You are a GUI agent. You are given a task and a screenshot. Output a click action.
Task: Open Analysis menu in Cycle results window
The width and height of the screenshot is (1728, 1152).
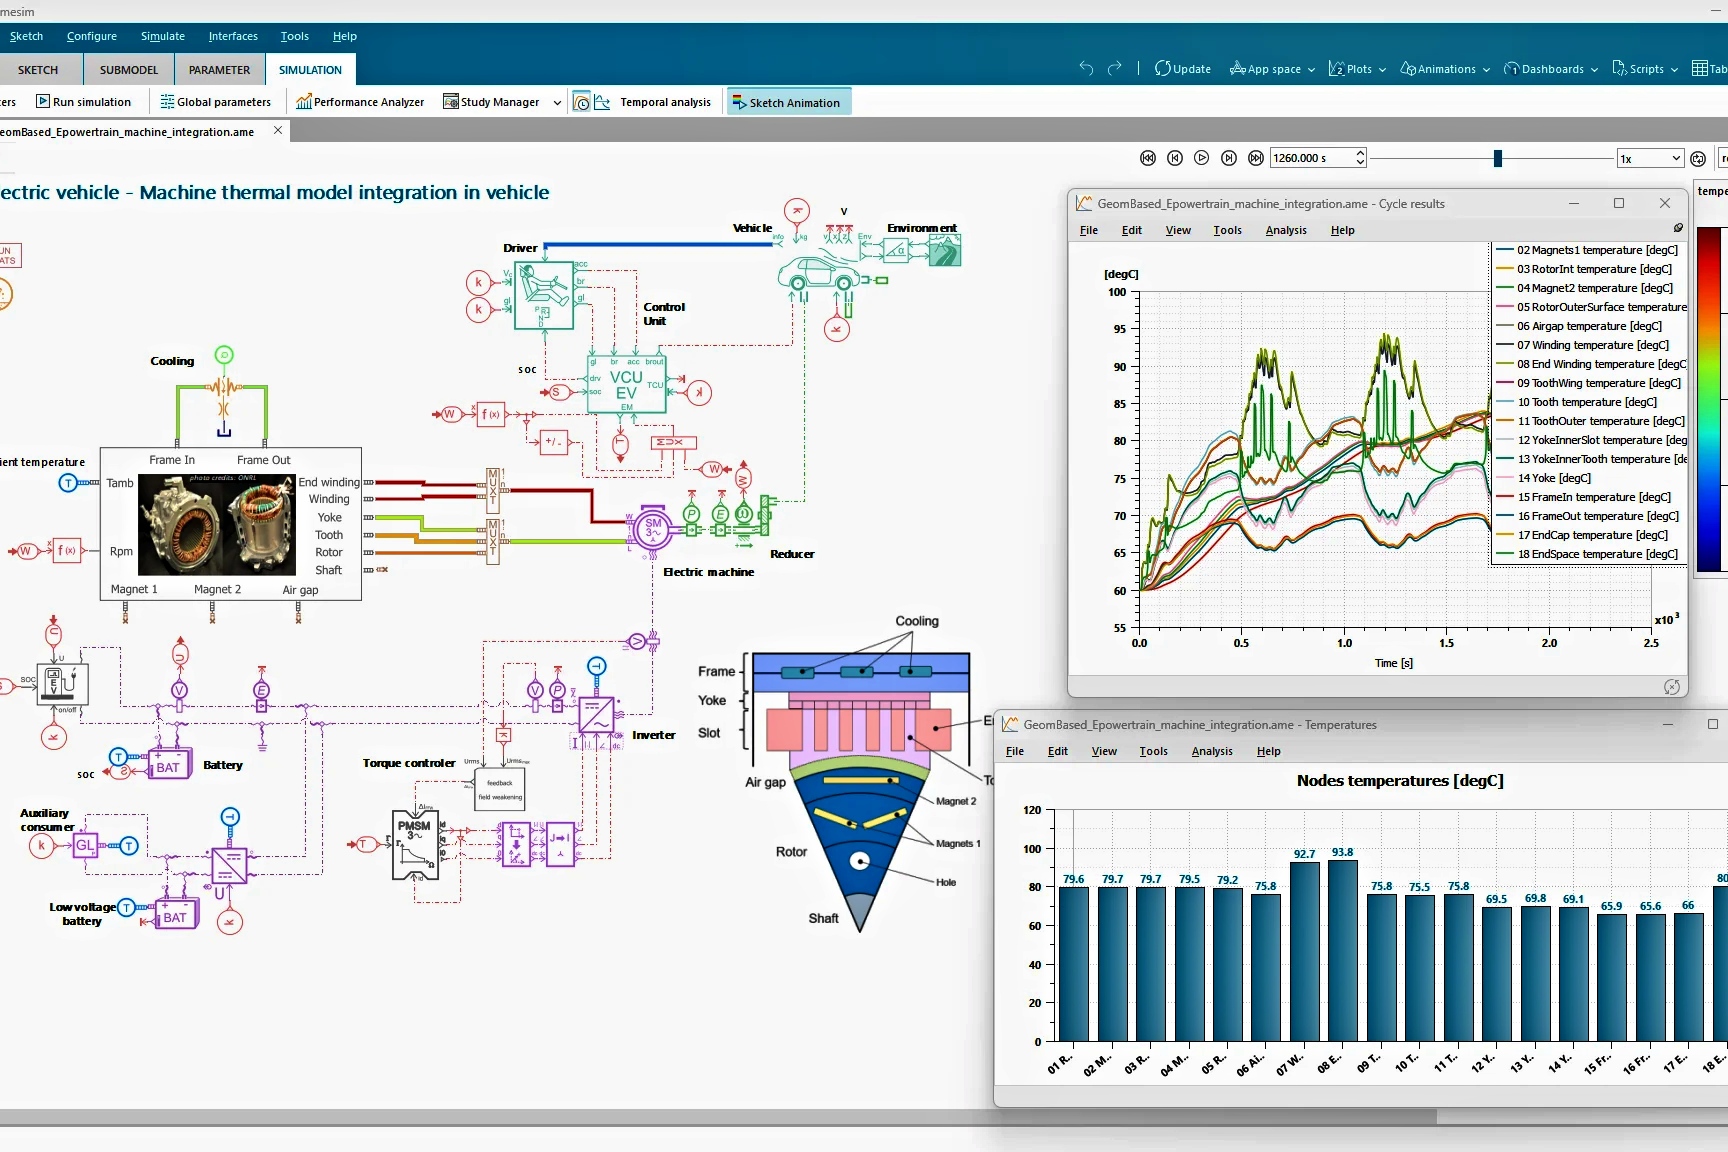[x=1286, y=230]
